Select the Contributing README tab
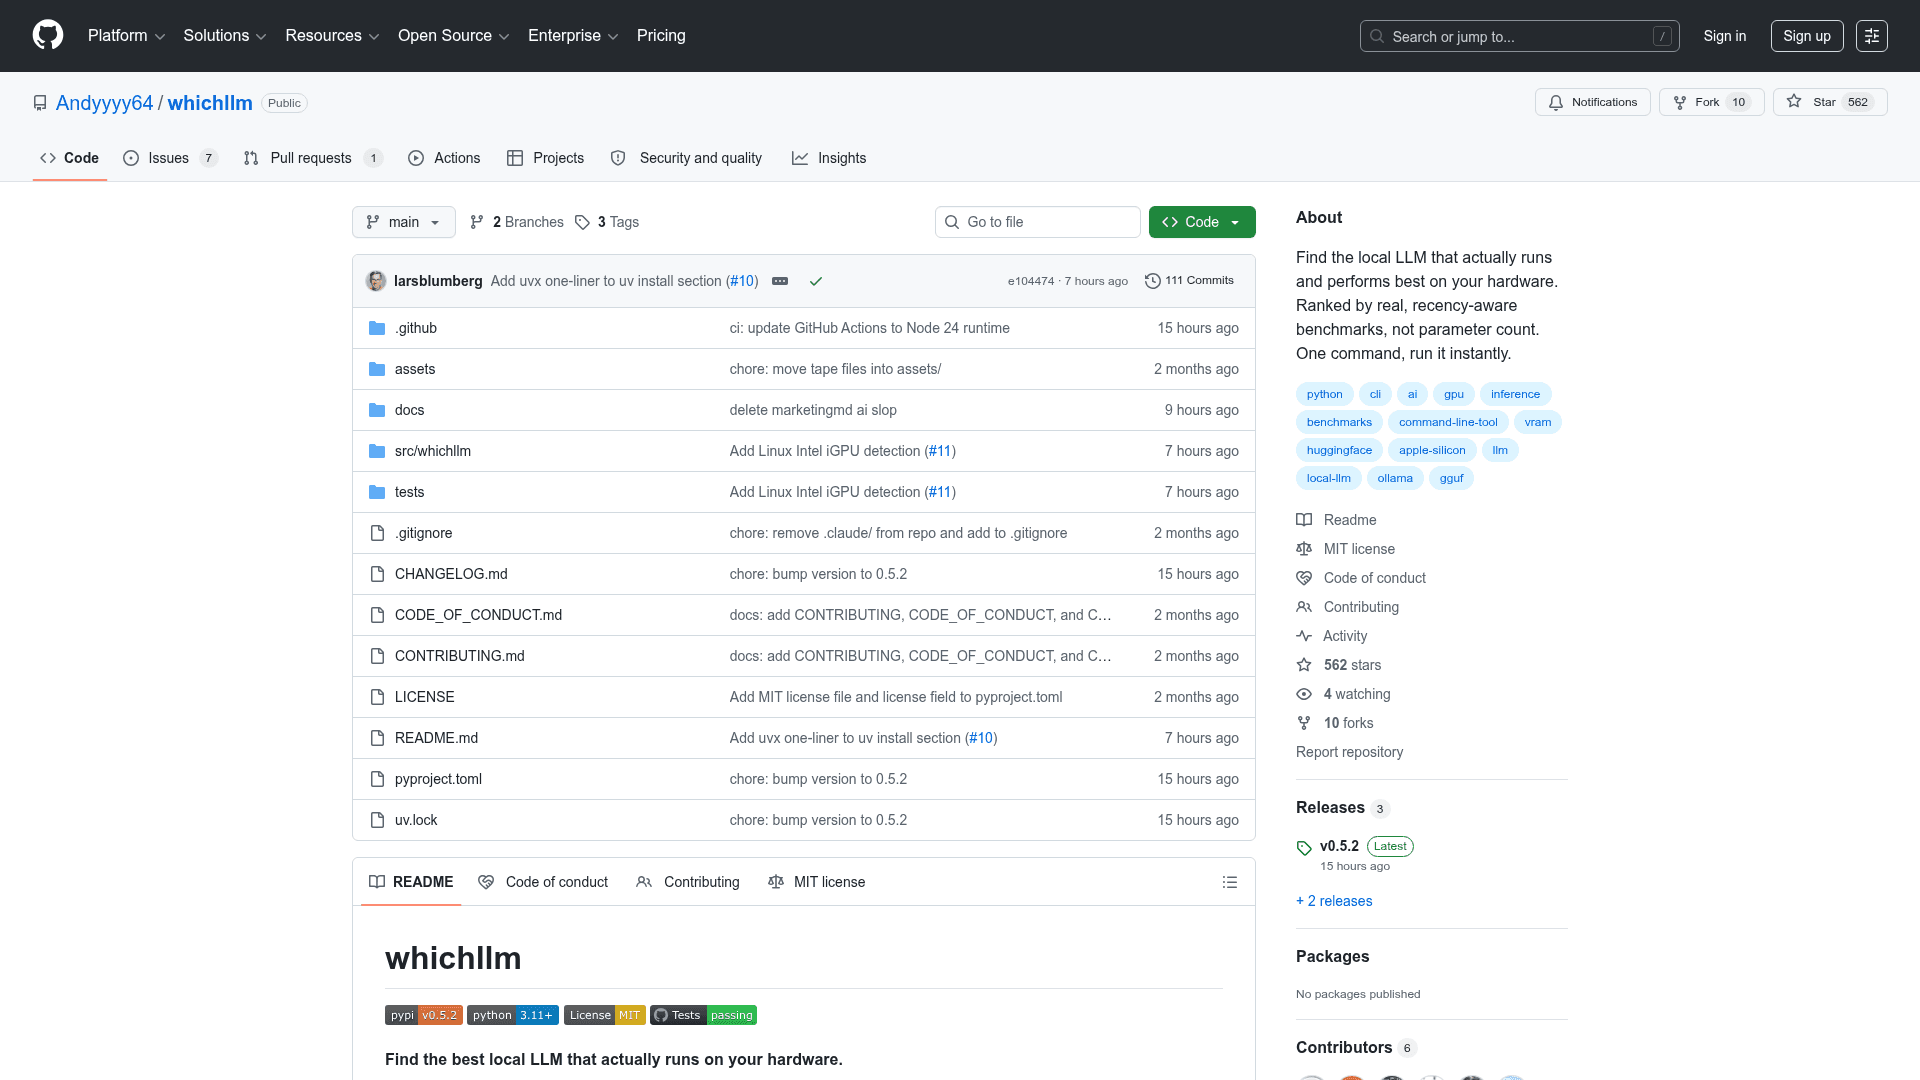Image resolution: width=1920 pixels, height=1080 pixels. click(x=688, y=882)
